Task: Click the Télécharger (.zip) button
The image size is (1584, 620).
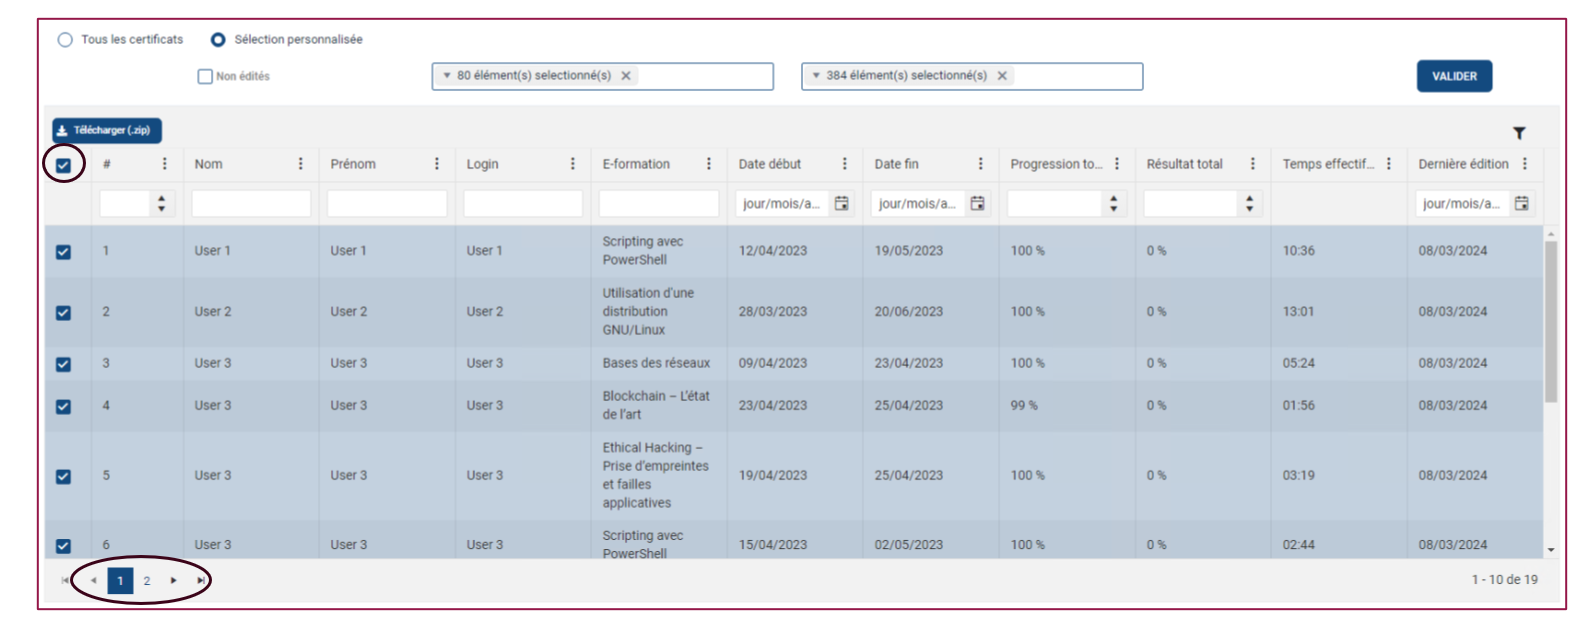Action: click(107, 130)
